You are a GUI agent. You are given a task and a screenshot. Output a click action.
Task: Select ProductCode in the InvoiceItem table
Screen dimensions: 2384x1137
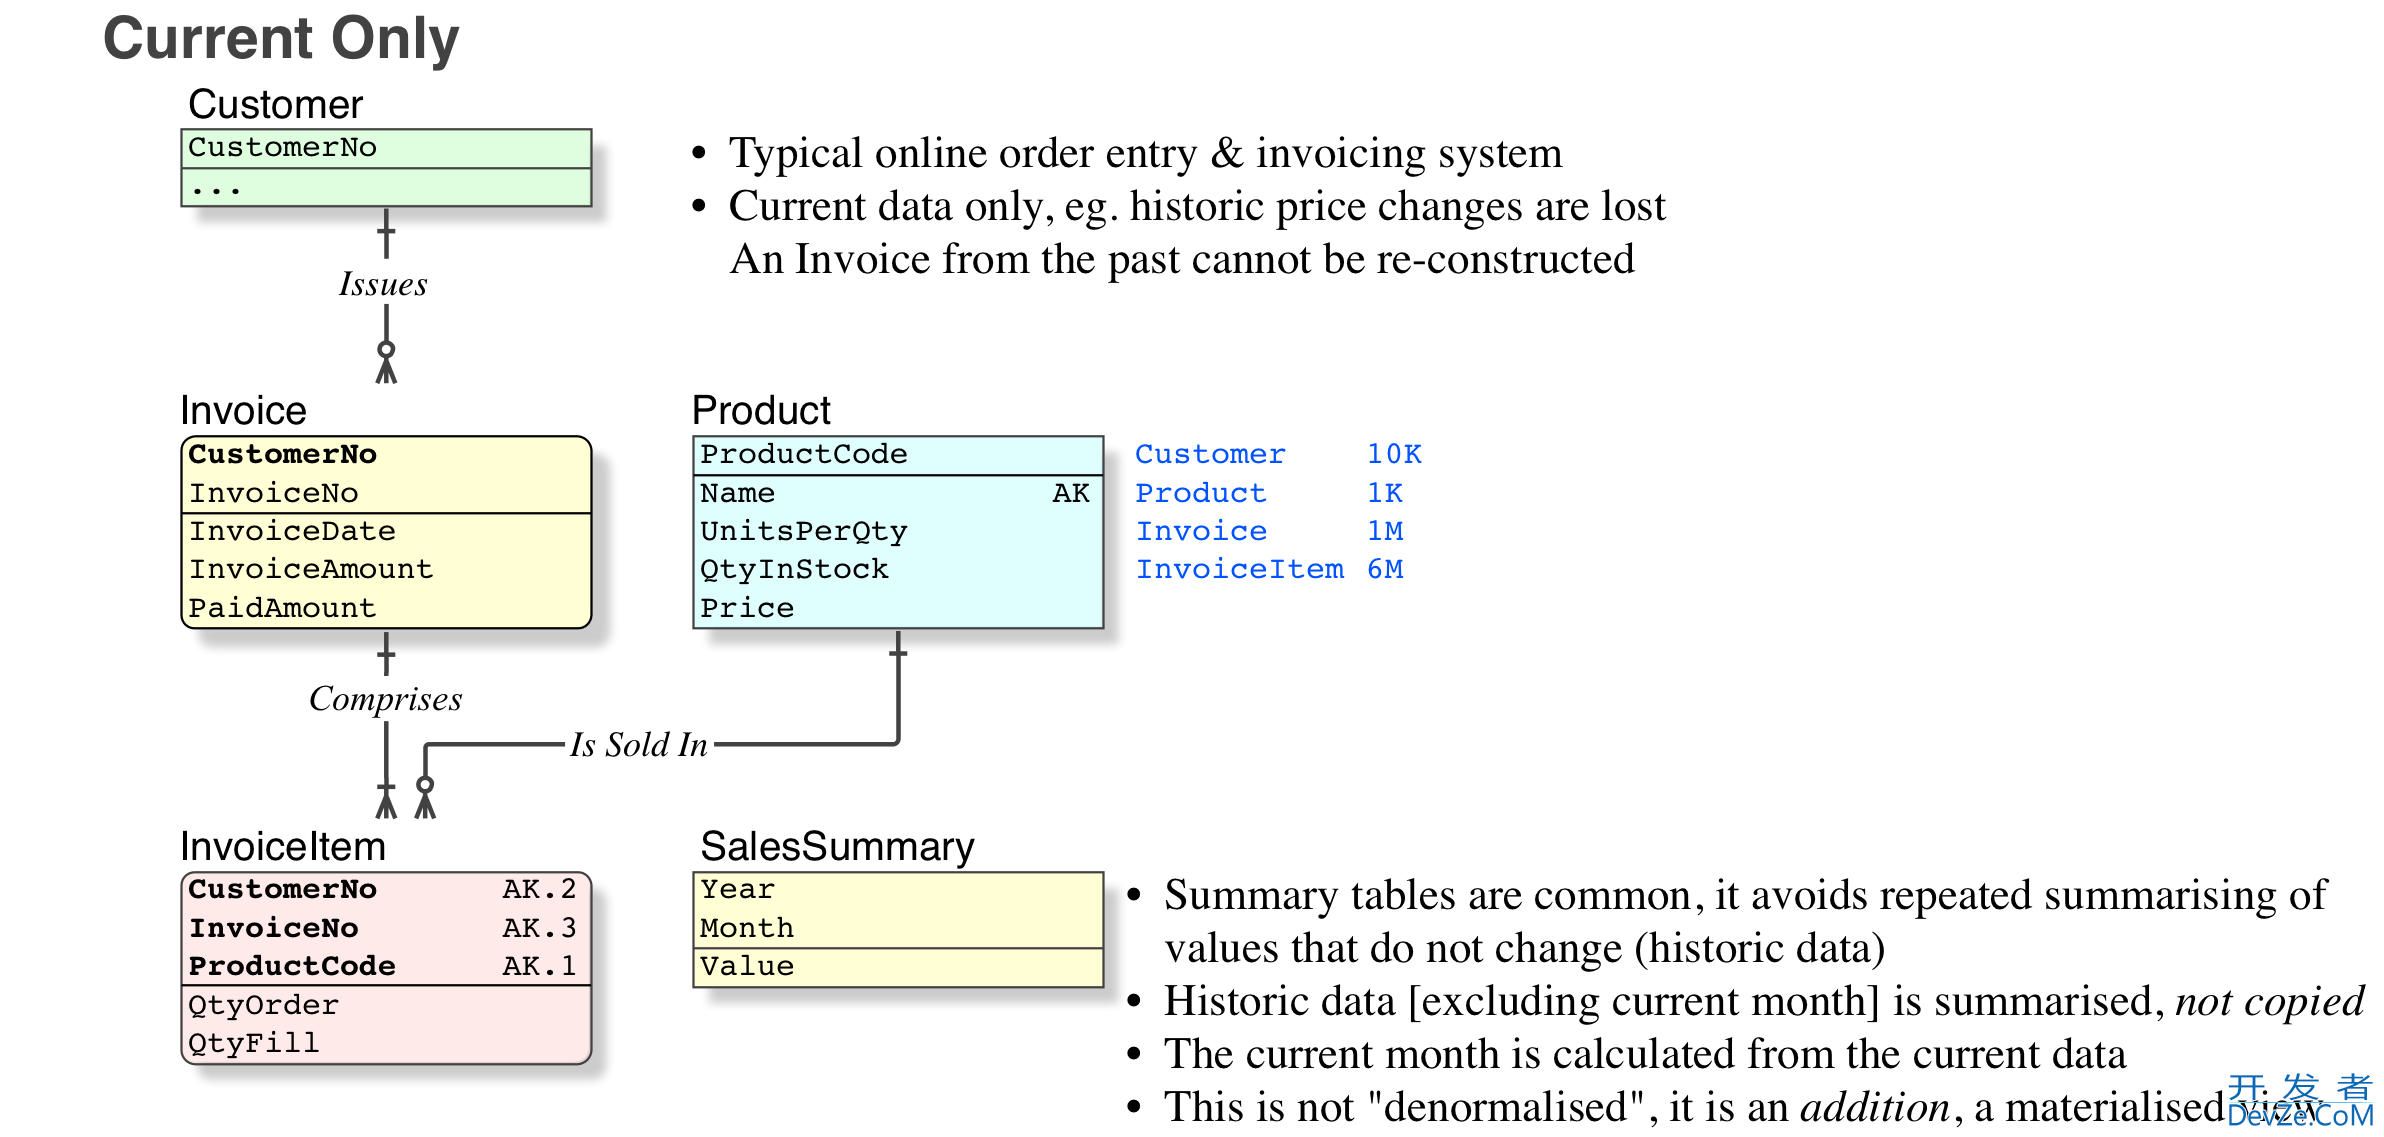click(292, 966)
